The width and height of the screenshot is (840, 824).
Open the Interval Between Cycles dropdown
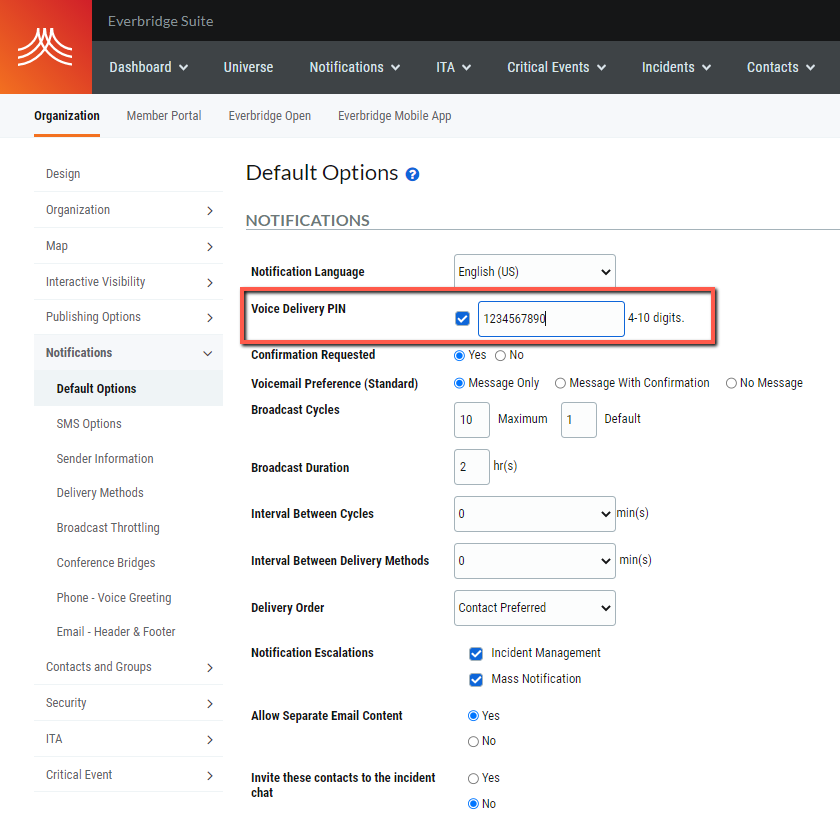pyautogui.click(x=534, y=513)
